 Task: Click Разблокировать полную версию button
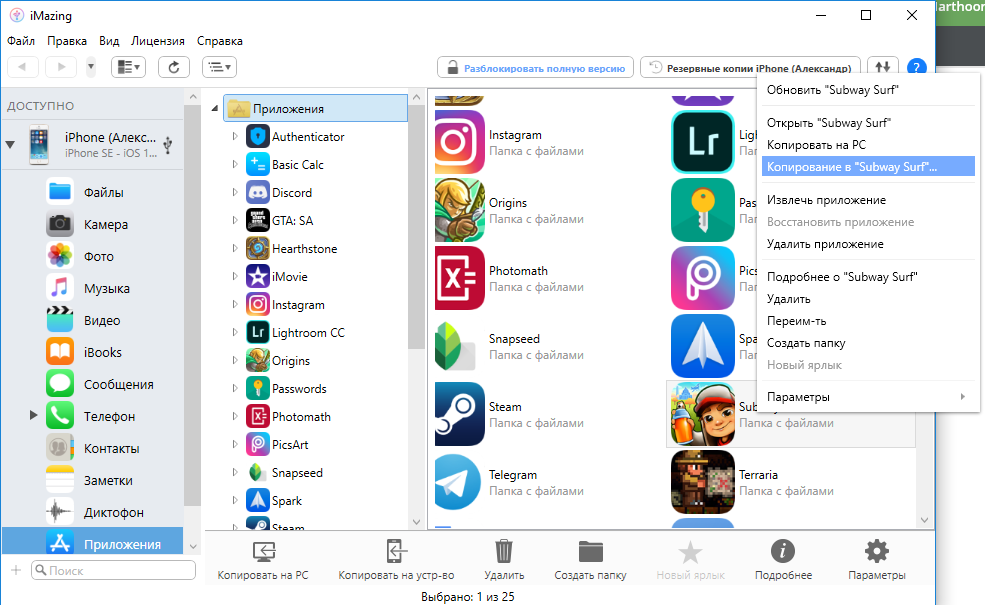[536, 68]
